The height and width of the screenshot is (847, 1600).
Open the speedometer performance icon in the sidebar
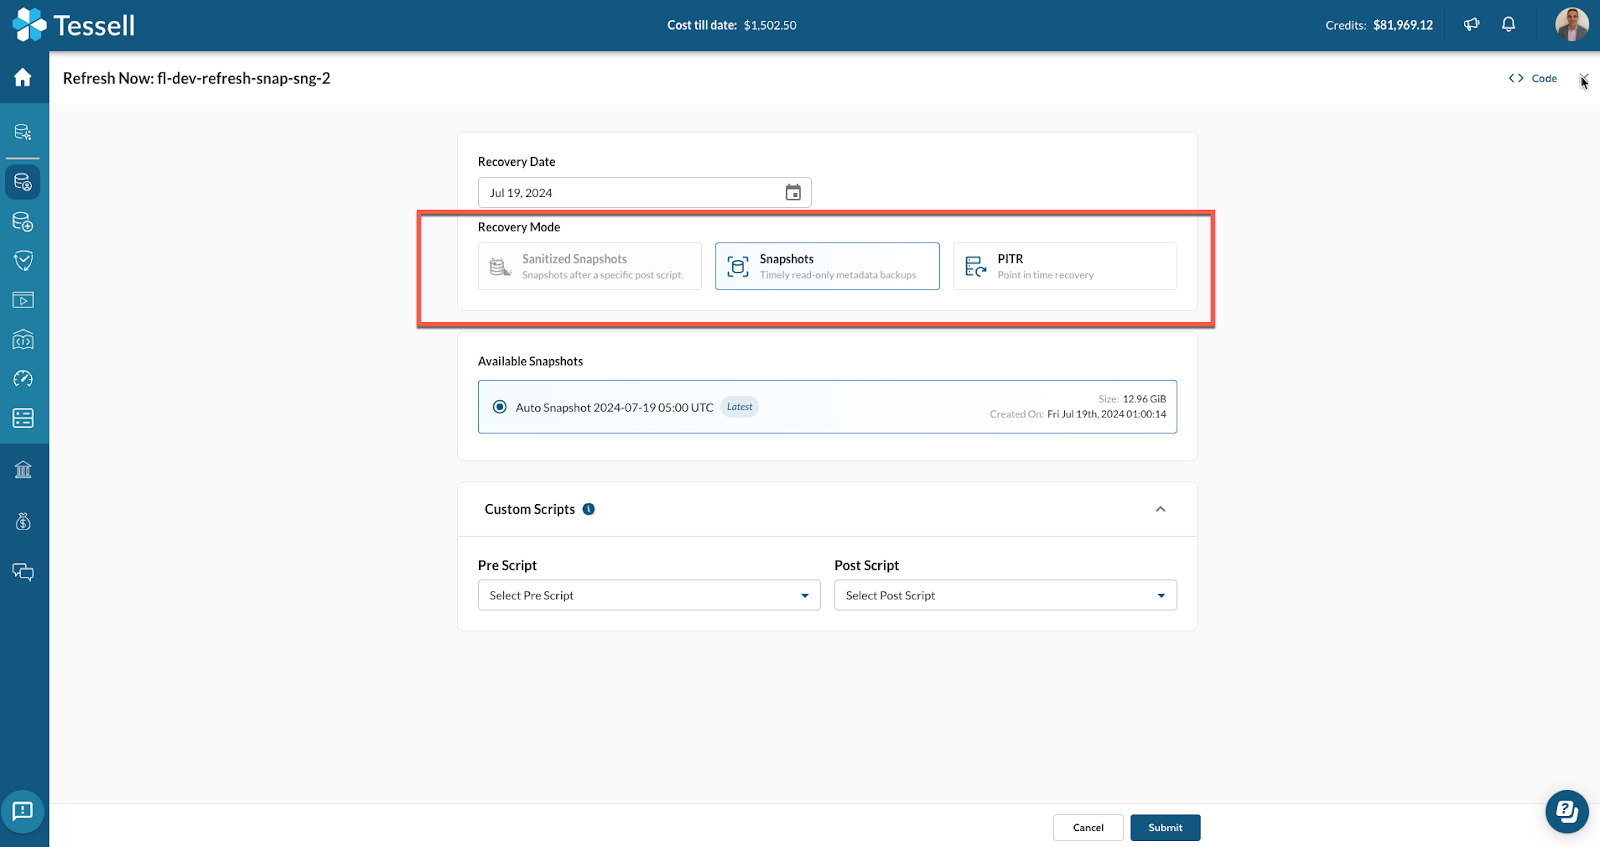(x=23, y=379)
